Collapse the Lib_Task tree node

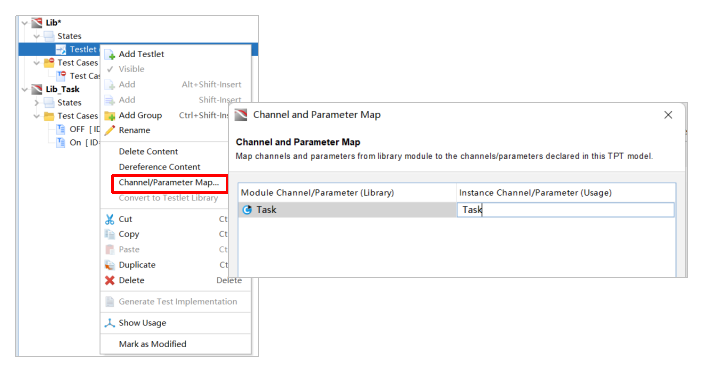25,90
